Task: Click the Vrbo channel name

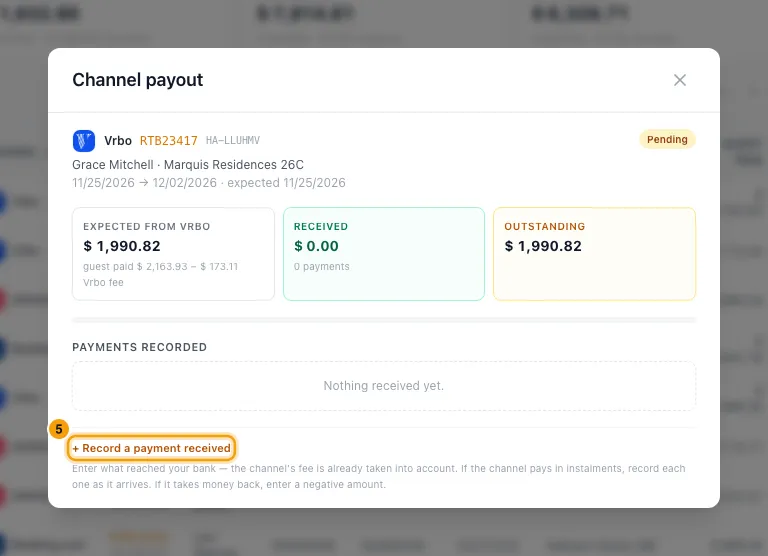Action: 118,141
